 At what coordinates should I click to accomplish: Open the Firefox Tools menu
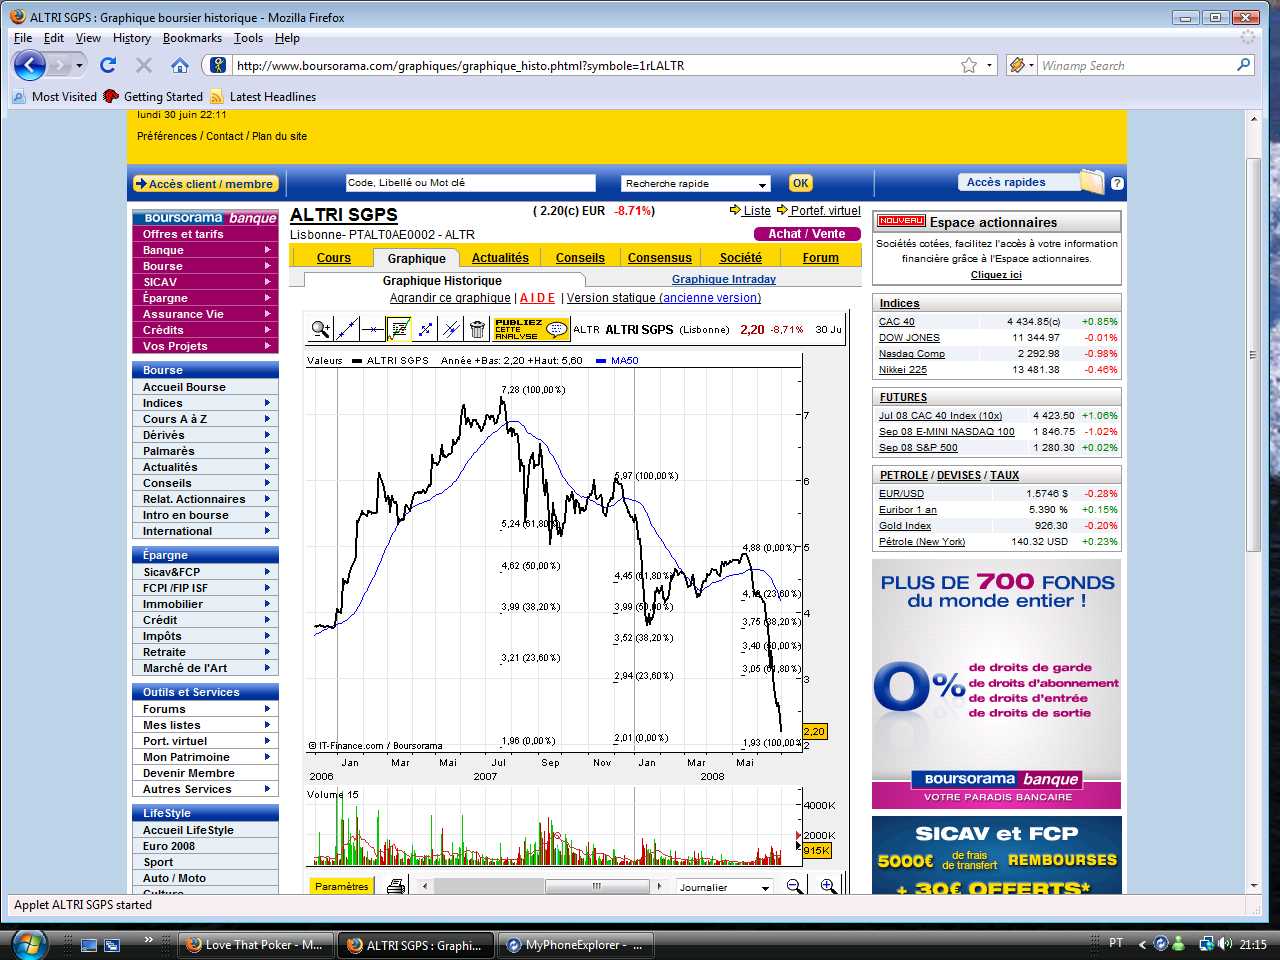click(248, 38)
